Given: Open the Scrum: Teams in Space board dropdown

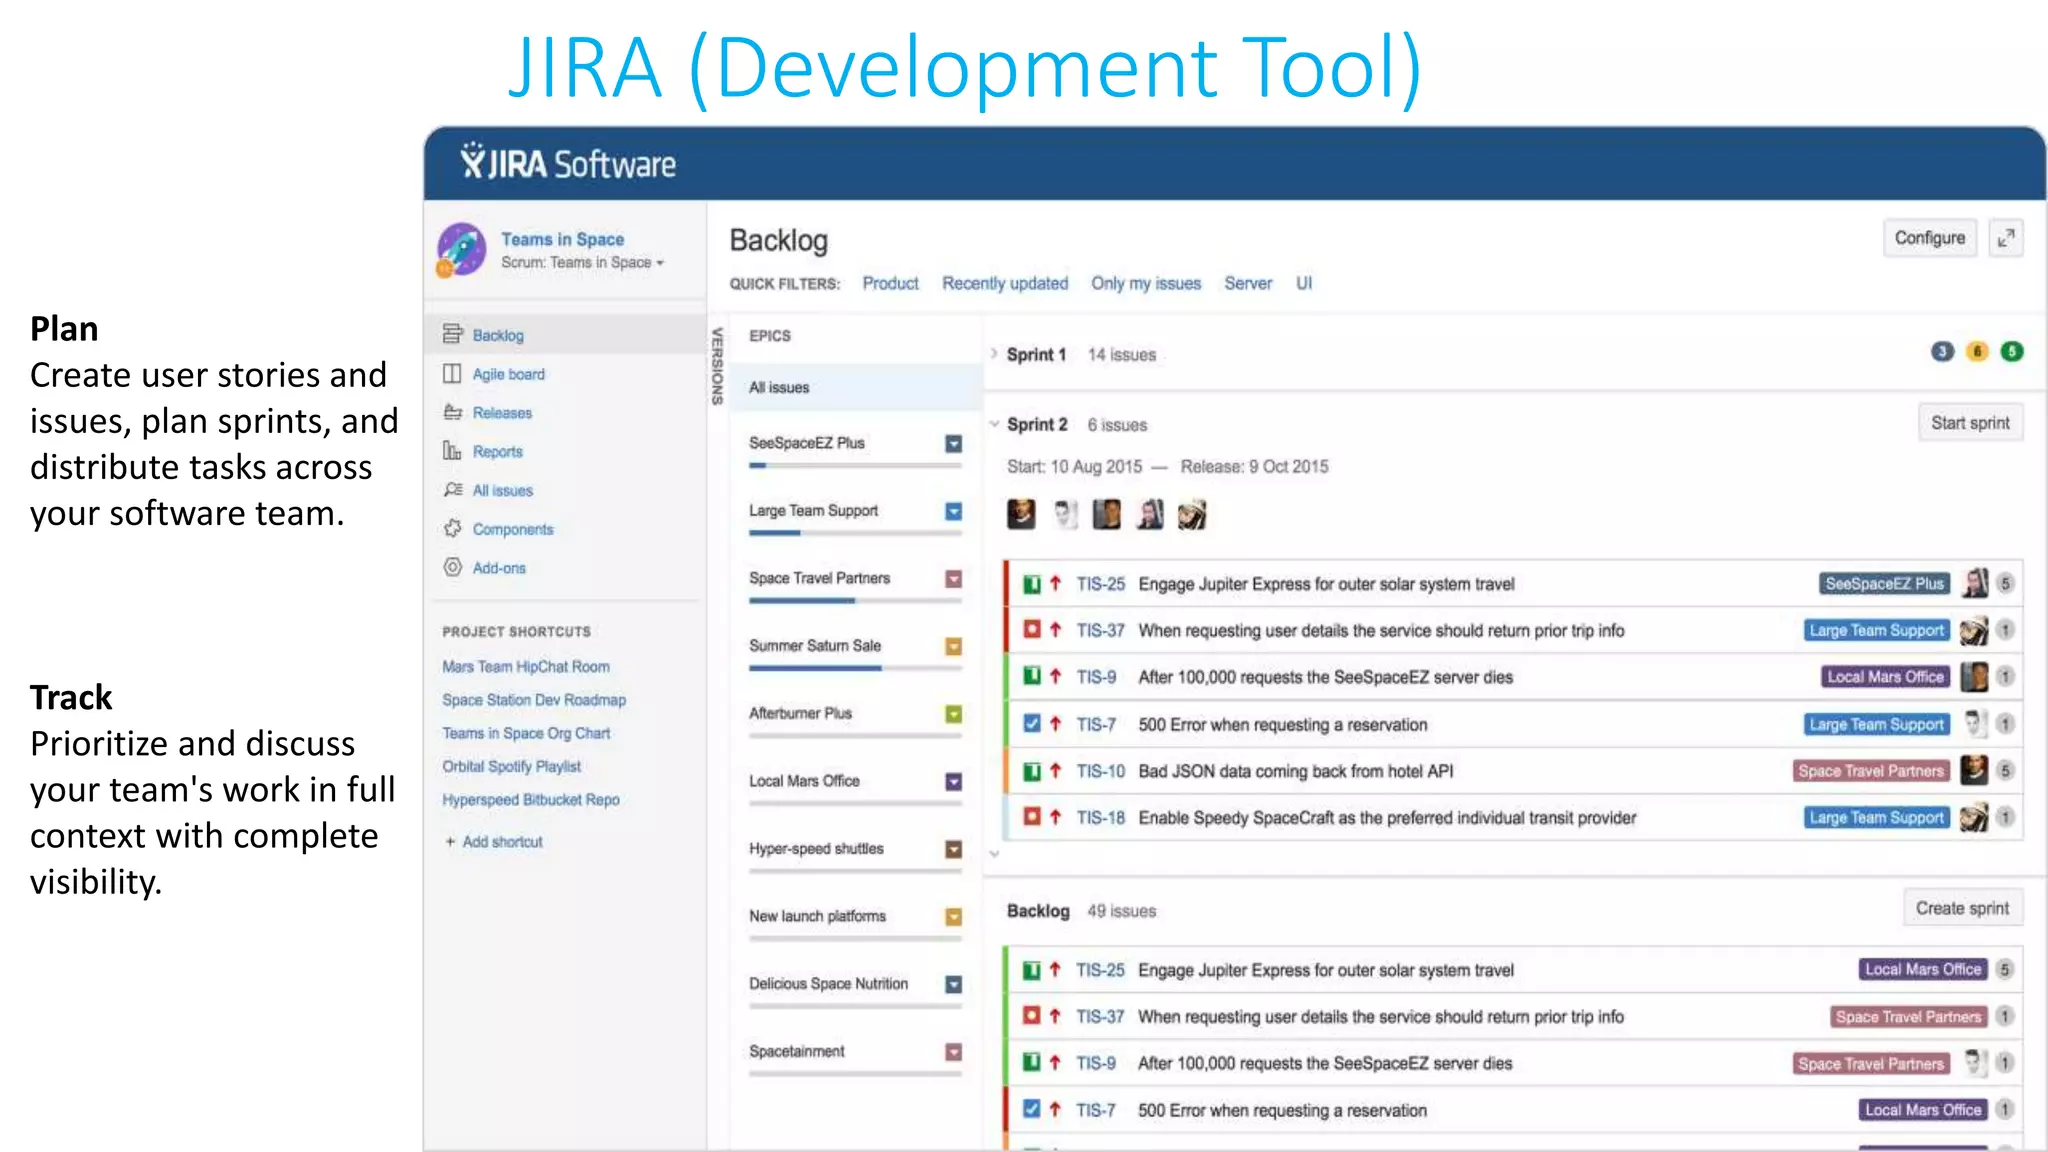Looking at the screenshot, I should 583,262.
